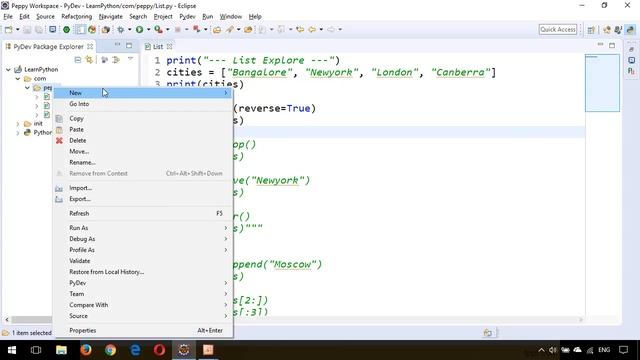Viewport: 640px width, 360px height.
Task: Click the green Run button in toolbar
Action: click(140, 29)
